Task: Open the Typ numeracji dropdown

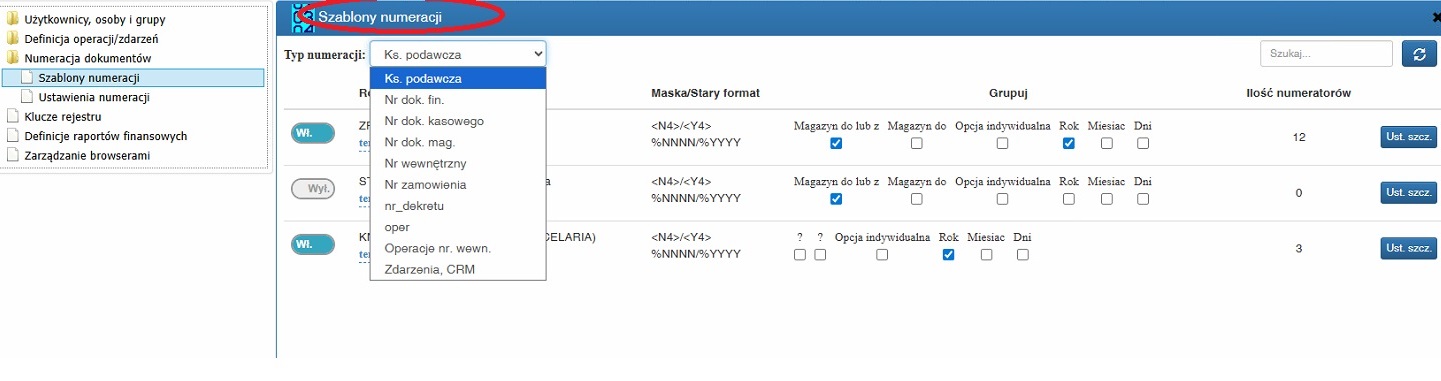Action: 458,54
